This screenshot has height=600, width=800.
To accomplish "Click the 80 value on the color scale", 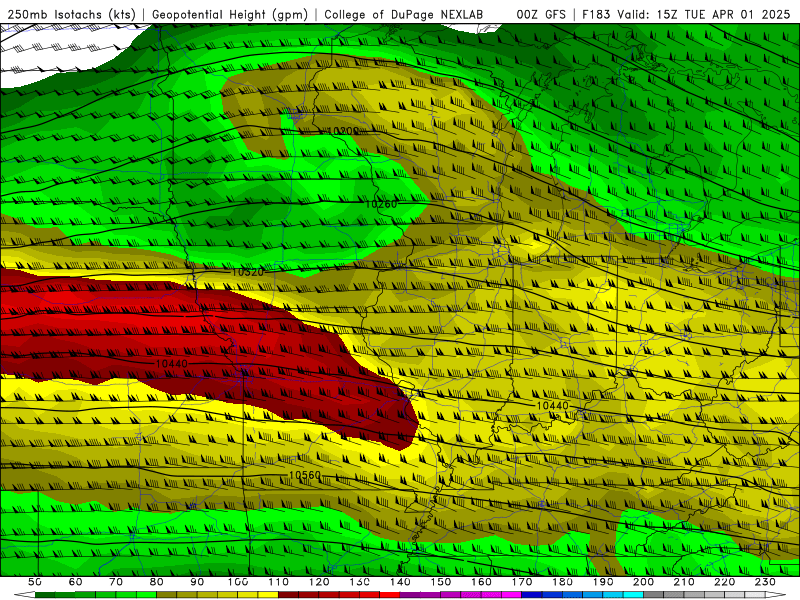I will [x=157, y=582].
